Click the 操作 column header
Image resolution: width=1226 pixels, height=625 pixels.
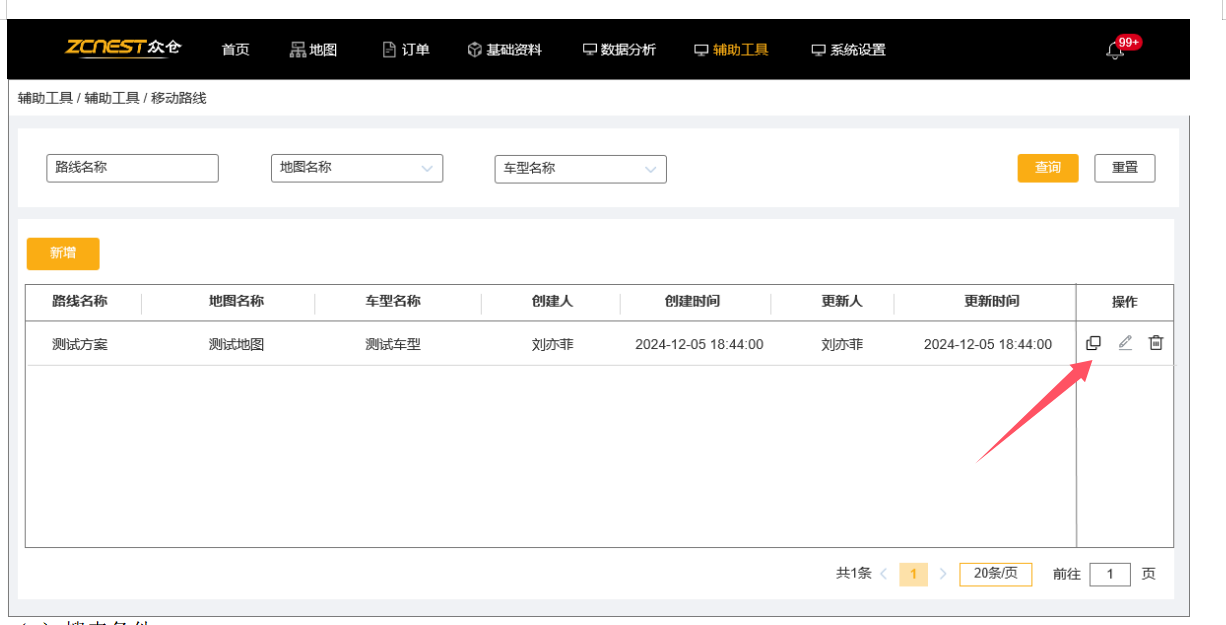coord(1125,302)
